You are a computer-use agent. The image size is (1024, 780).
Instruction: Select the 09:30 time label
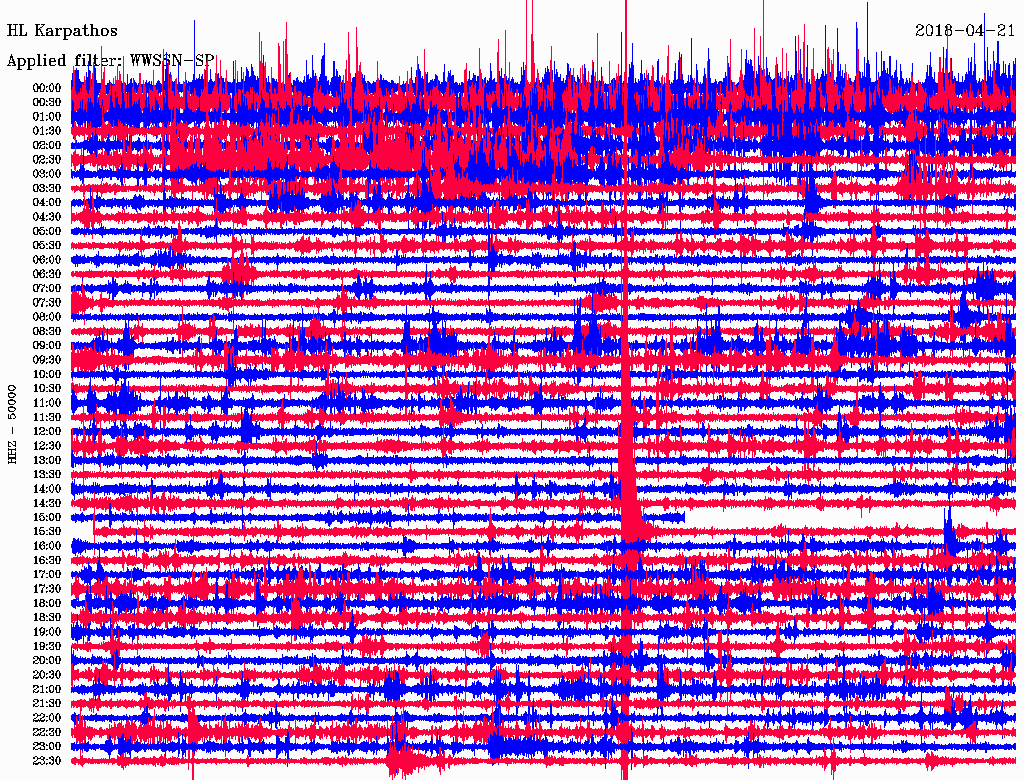click(x=46, y=360)
